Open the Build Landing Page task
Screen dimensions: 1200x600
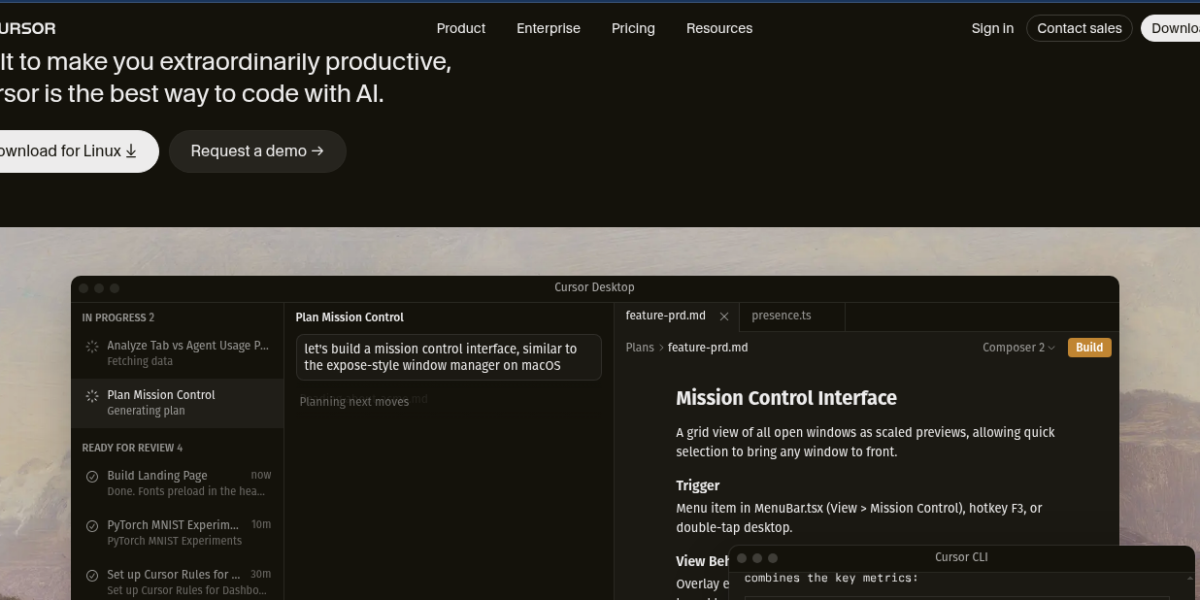point(177,483)
